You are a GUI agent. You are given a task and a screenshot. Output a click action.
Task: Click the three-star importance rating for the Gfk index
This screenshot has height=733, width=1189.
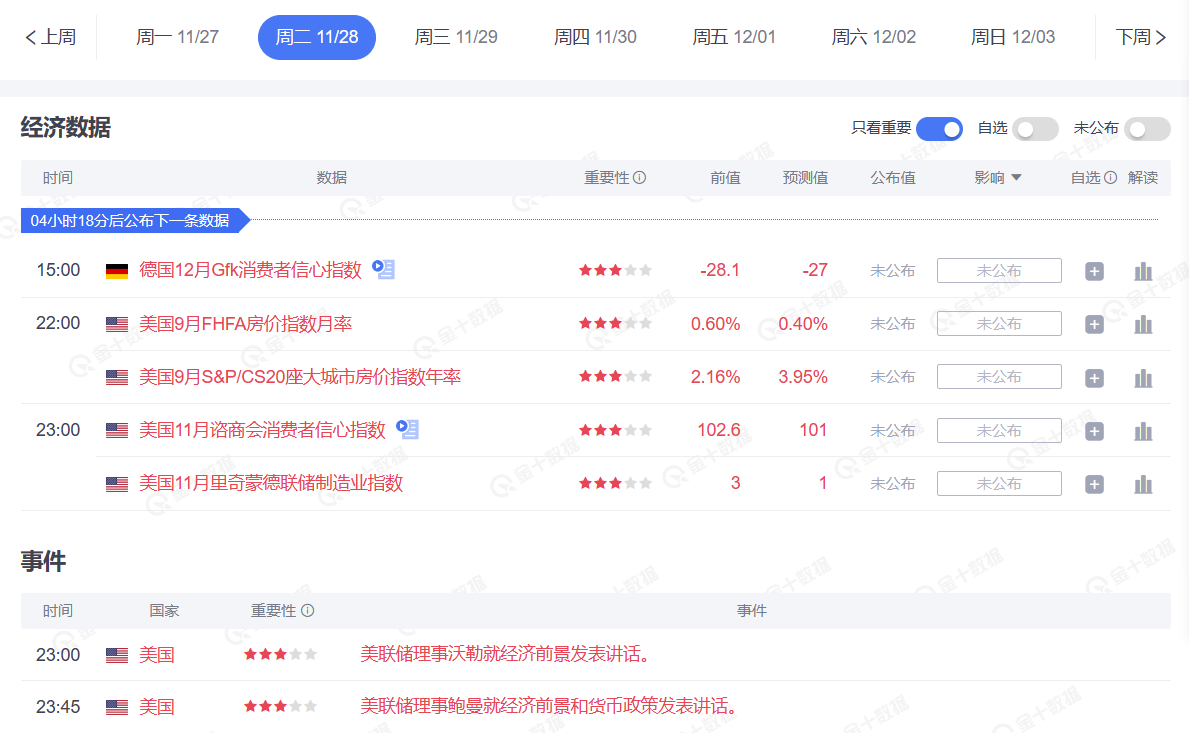point(615,269)
